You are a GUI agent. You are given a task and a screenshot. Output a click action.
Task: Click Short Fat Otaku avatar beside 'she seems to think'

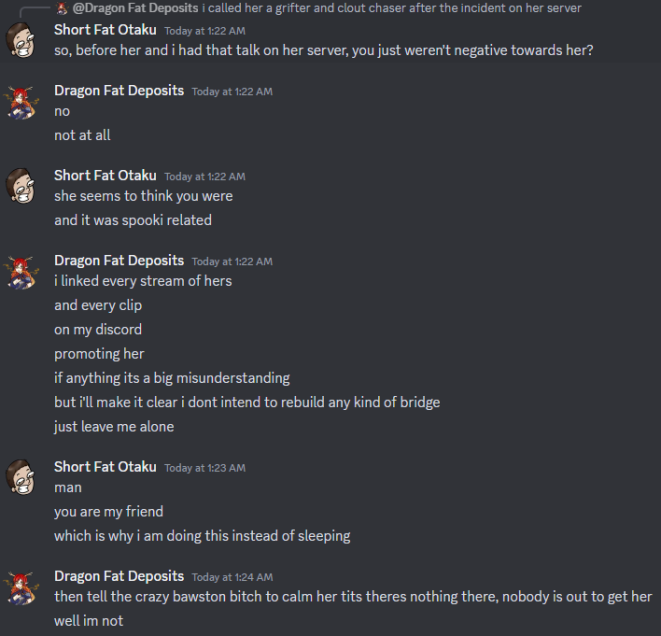click(x=20, y=186)
